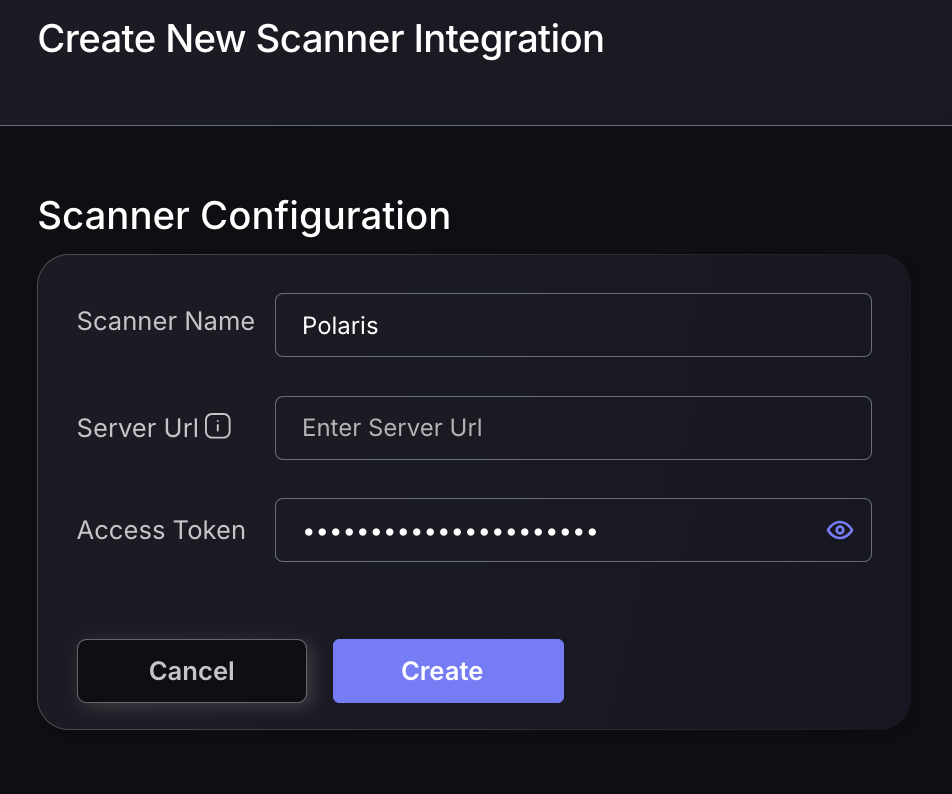The height and width of the screenshot is (794, 952).
Task: Focus the Scanner Name input field
Action: point(573,325)
